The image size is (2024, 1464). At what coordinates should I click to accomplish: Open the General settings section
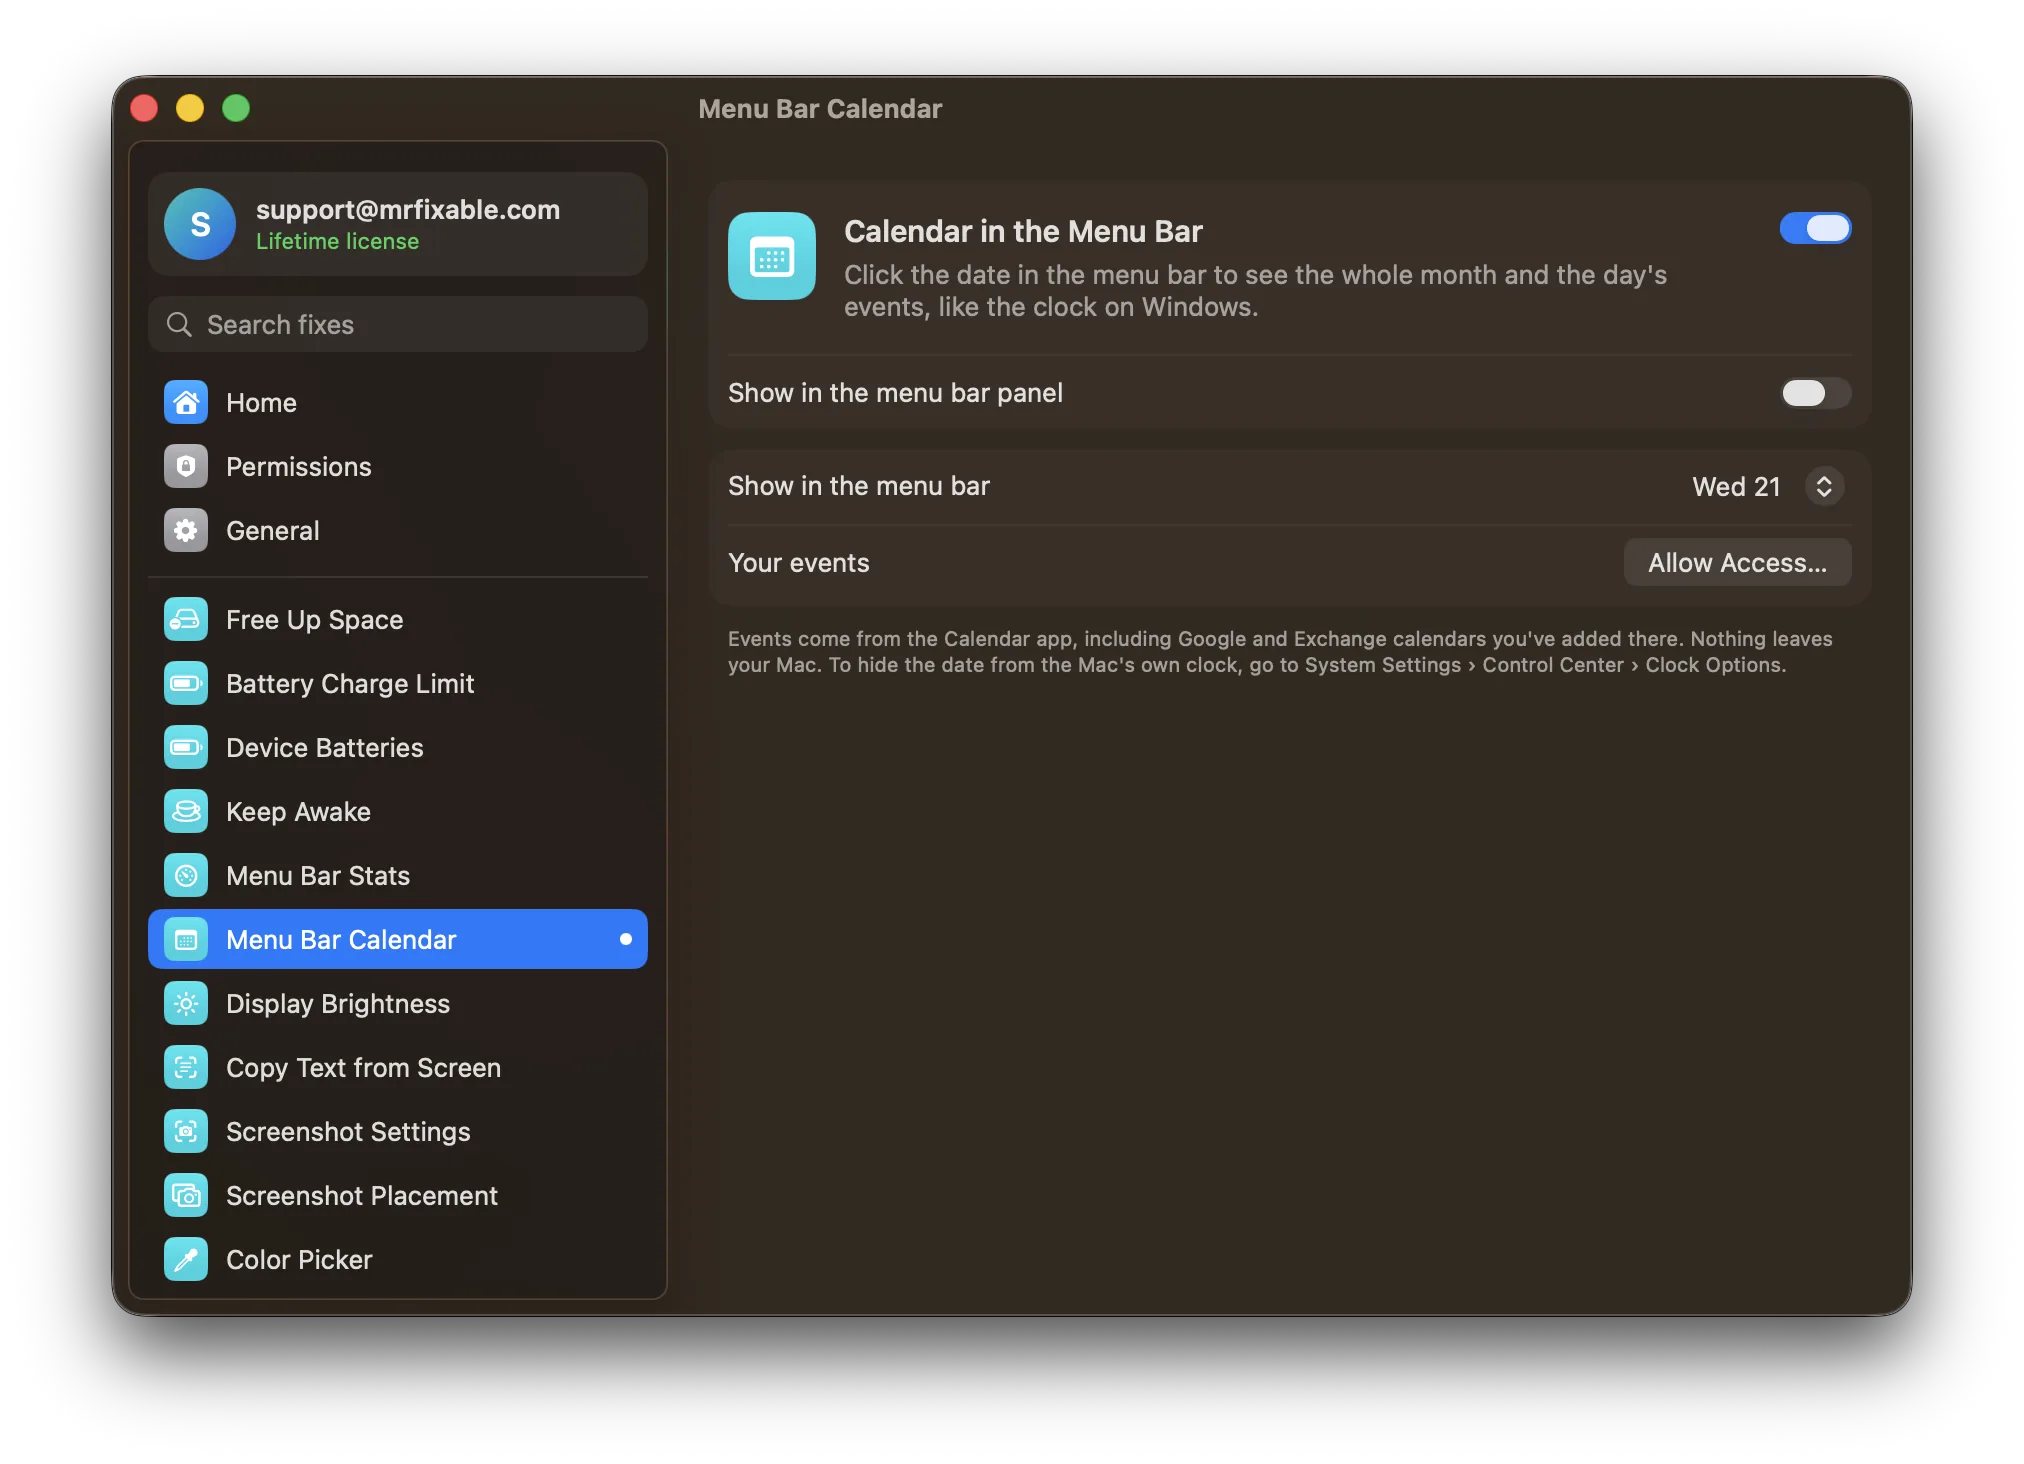(398, 530)
